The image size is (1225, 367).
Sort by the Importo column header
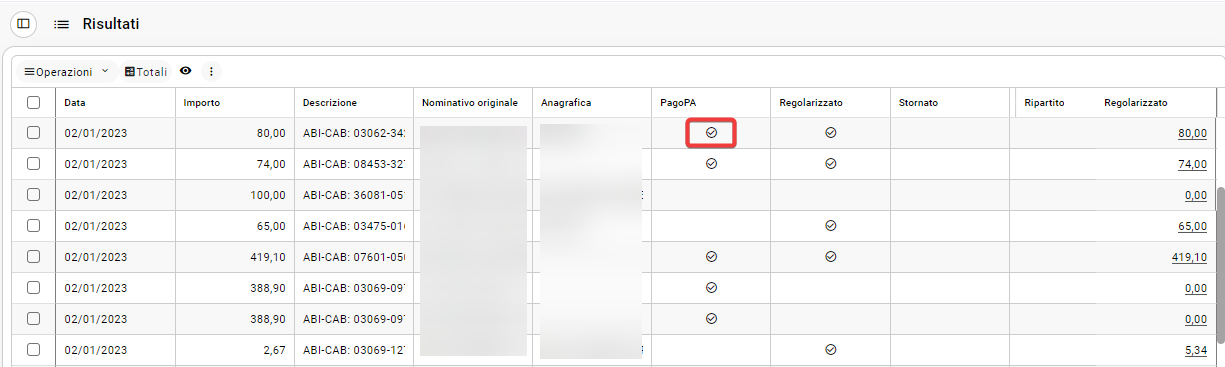tap(202, 102)
